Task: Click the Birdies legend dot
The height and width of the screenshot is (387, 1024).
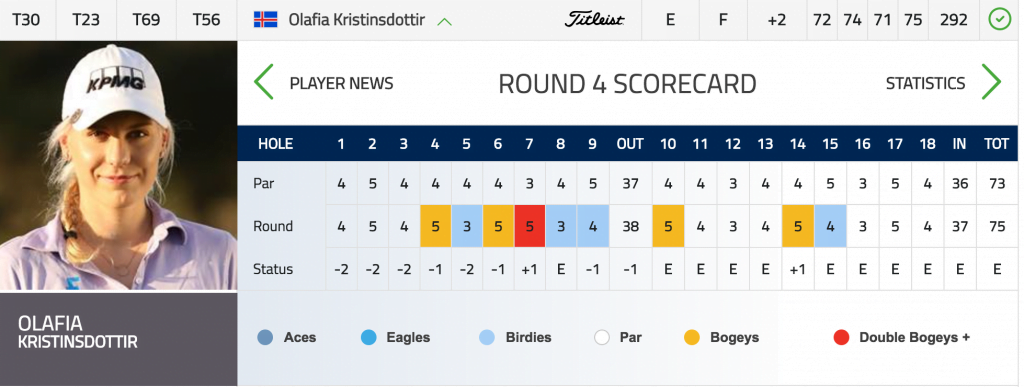Action: 487,337
